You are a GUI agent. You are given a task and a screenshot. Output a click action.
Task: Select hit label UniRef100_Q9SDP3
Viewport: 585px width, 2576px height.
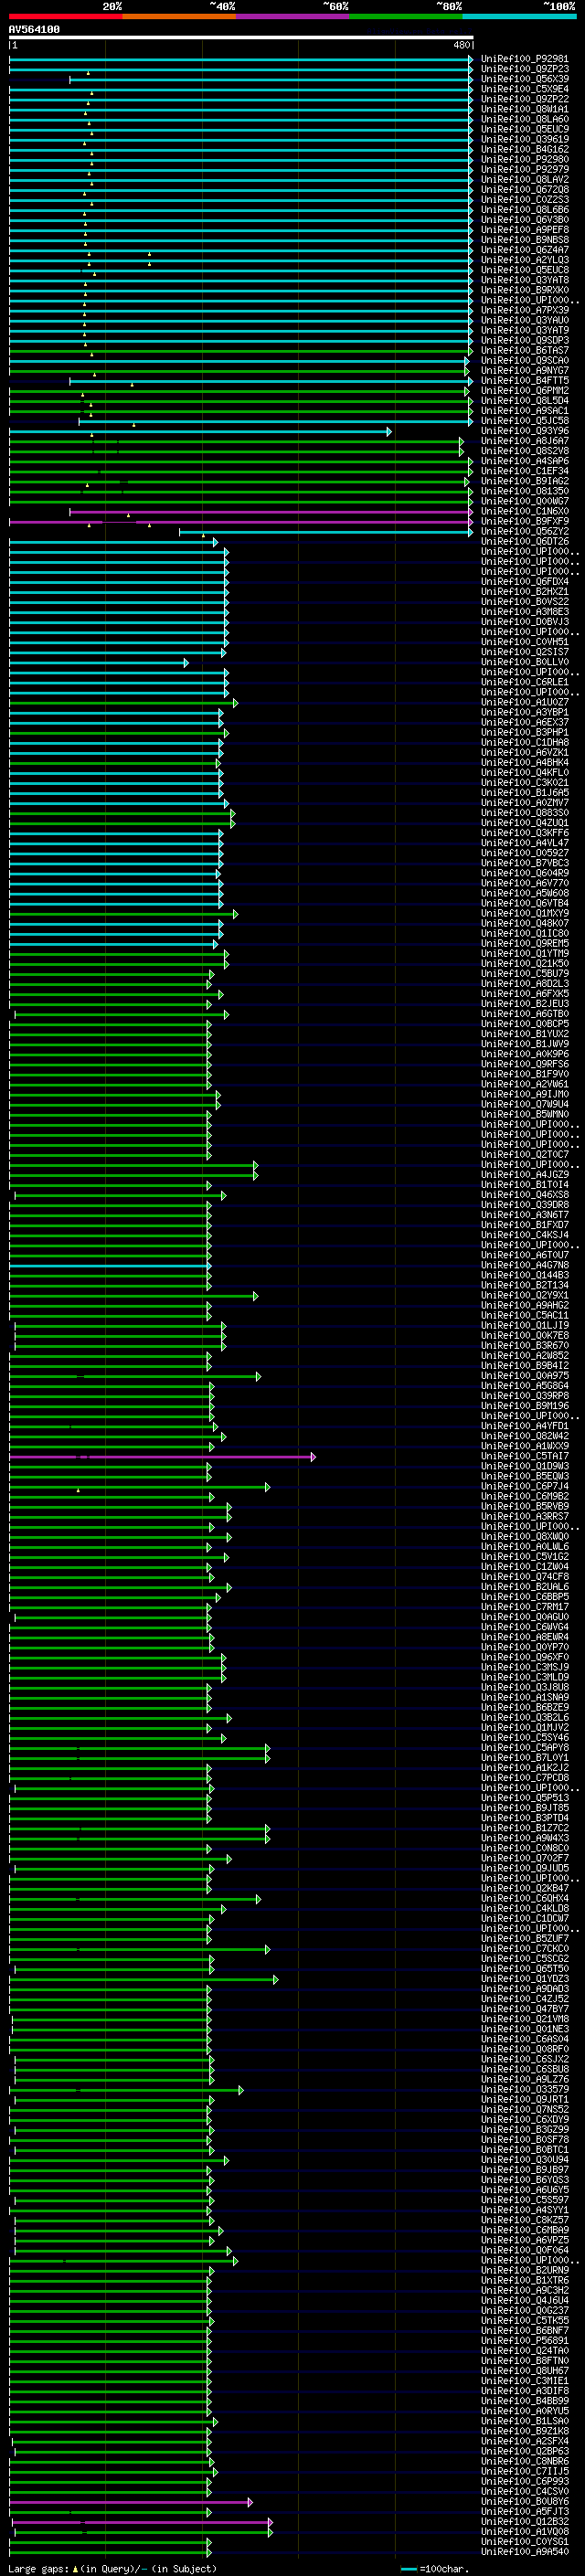tap(525, 340)
